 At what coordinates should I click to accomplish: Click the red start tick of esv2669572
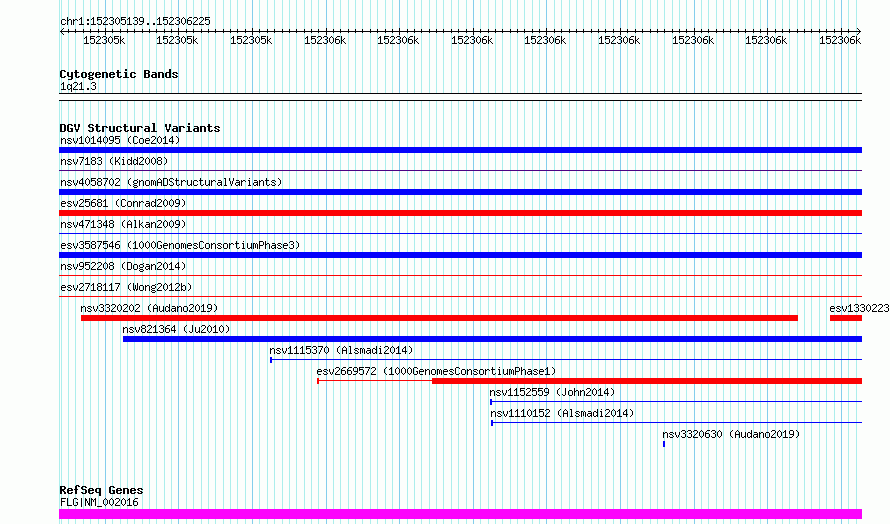[318, 381]
